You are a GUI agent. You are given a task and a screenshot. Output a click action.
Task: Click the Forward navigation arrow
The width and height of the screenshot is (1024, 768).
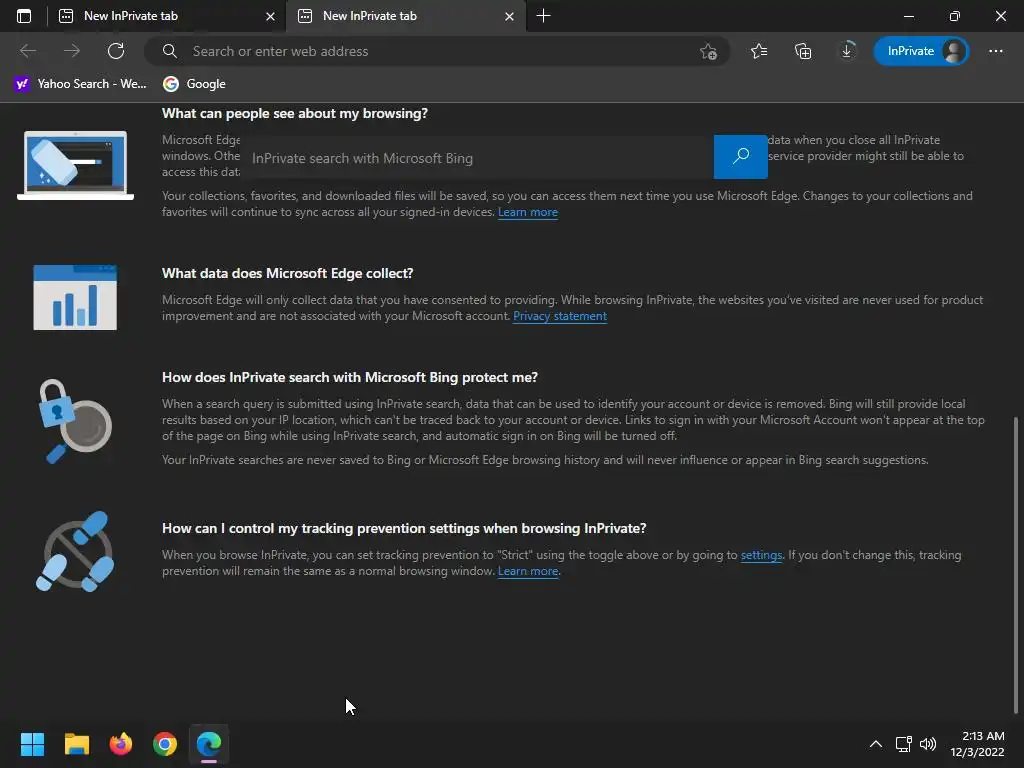72,51
